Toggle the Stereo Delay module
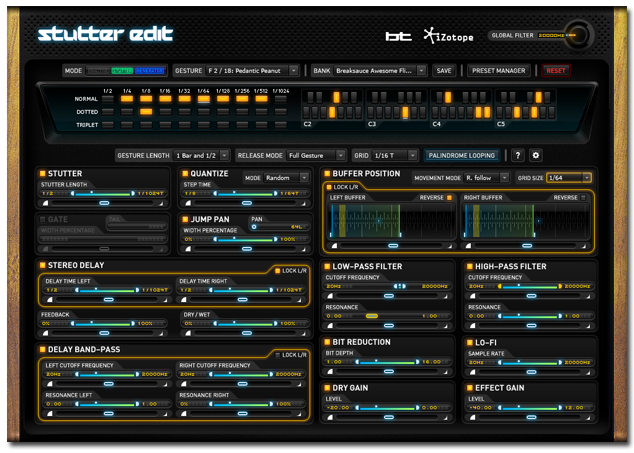634x453 pixels. 42,265
